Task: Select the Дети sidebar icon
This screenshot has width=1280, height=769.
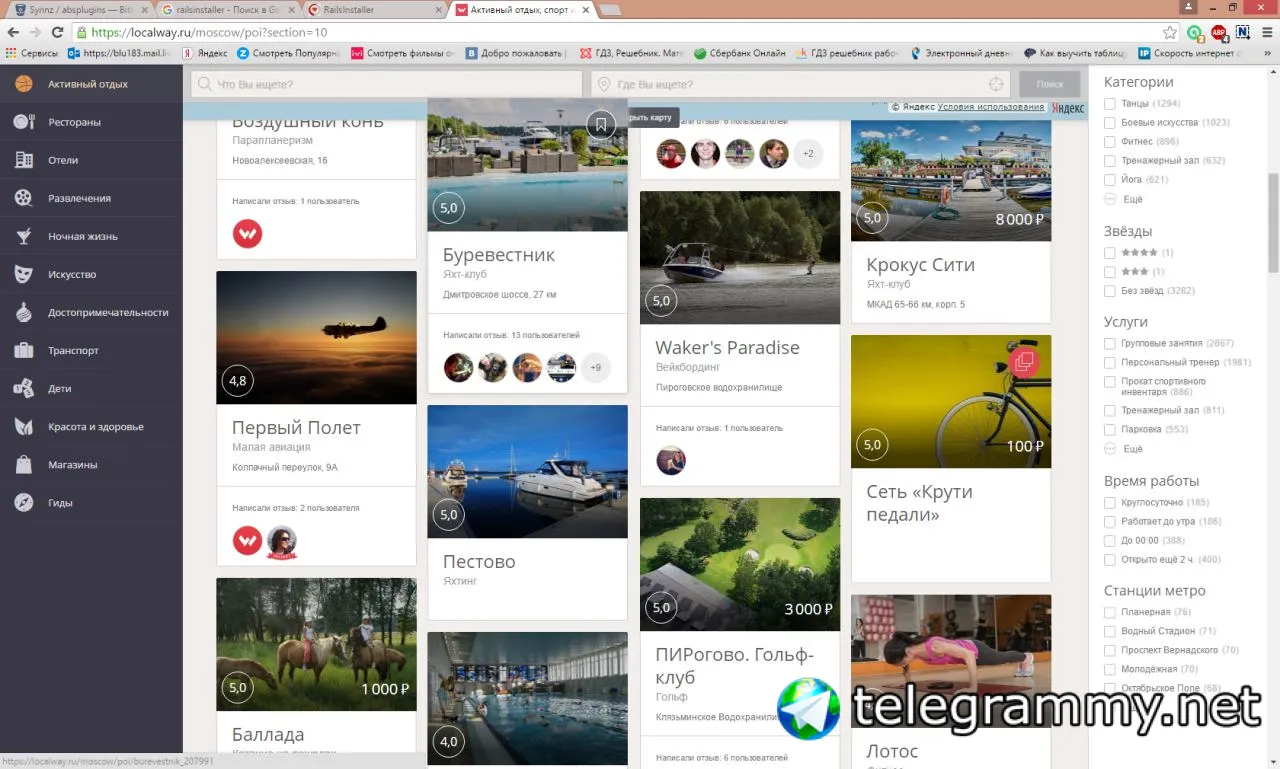Action: tap(24, 388)
